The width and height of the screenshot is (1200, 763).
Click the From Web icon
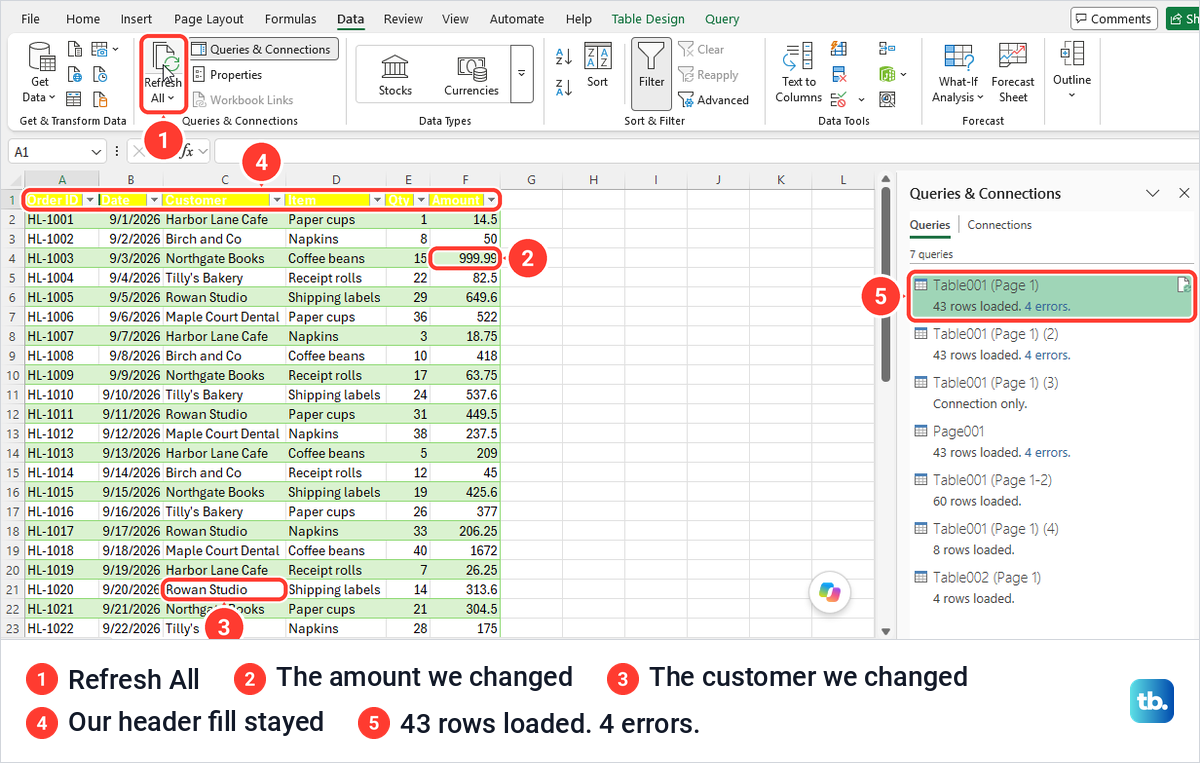pos(74,74)
